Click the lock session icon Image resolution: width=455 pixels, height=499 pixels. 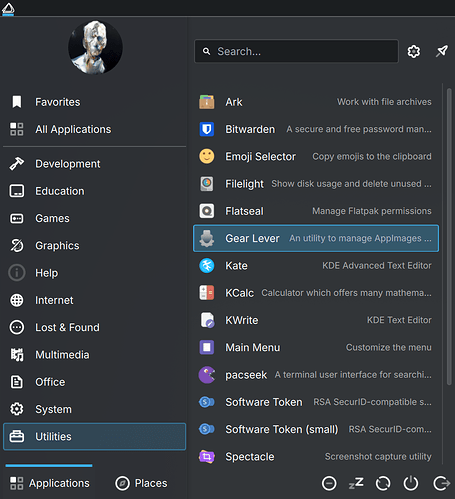tap(329, 483)
